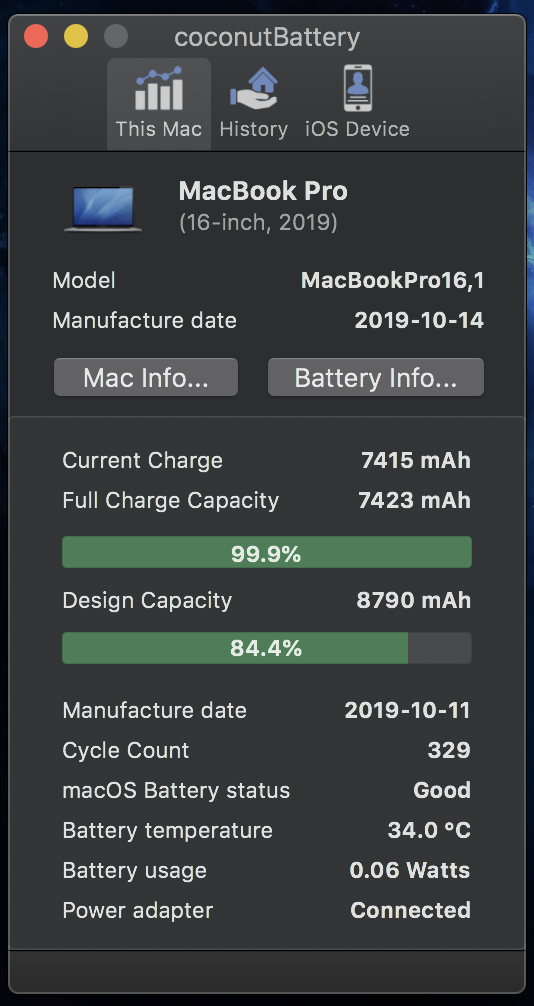Switch to the History tab label

pos(254,129)
